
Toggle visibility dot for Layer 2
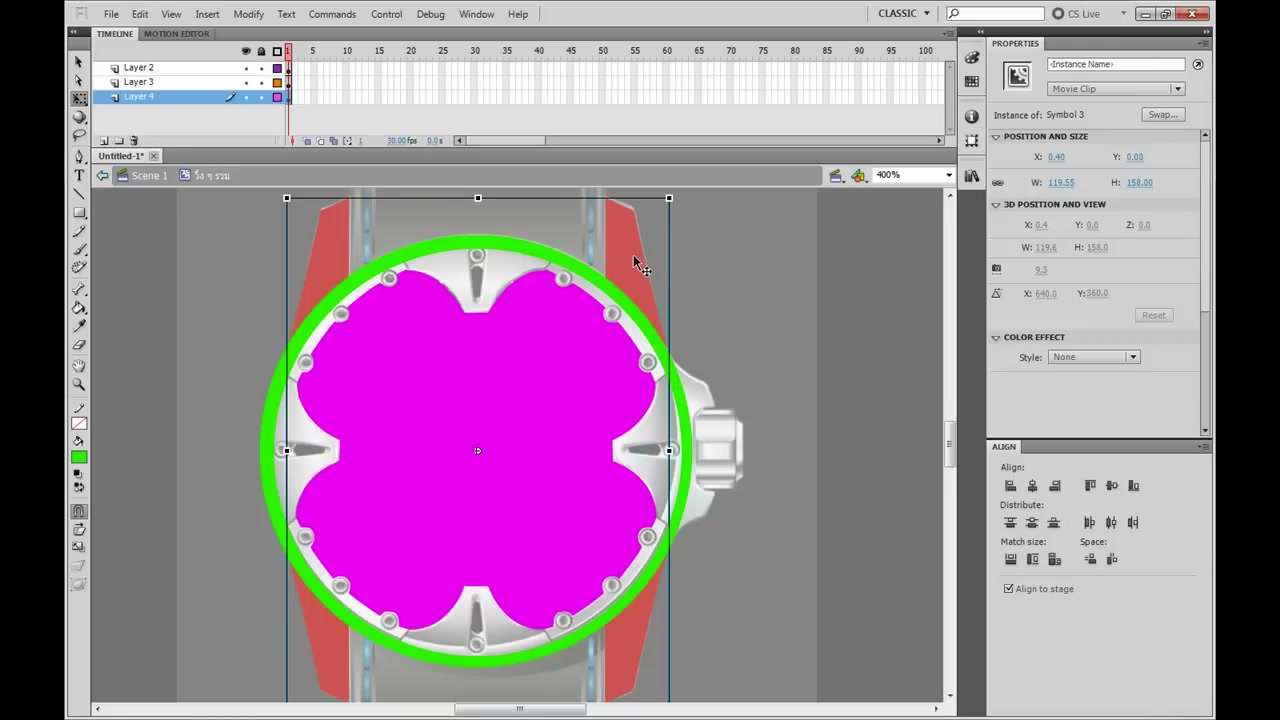click(x=247, y=68)
